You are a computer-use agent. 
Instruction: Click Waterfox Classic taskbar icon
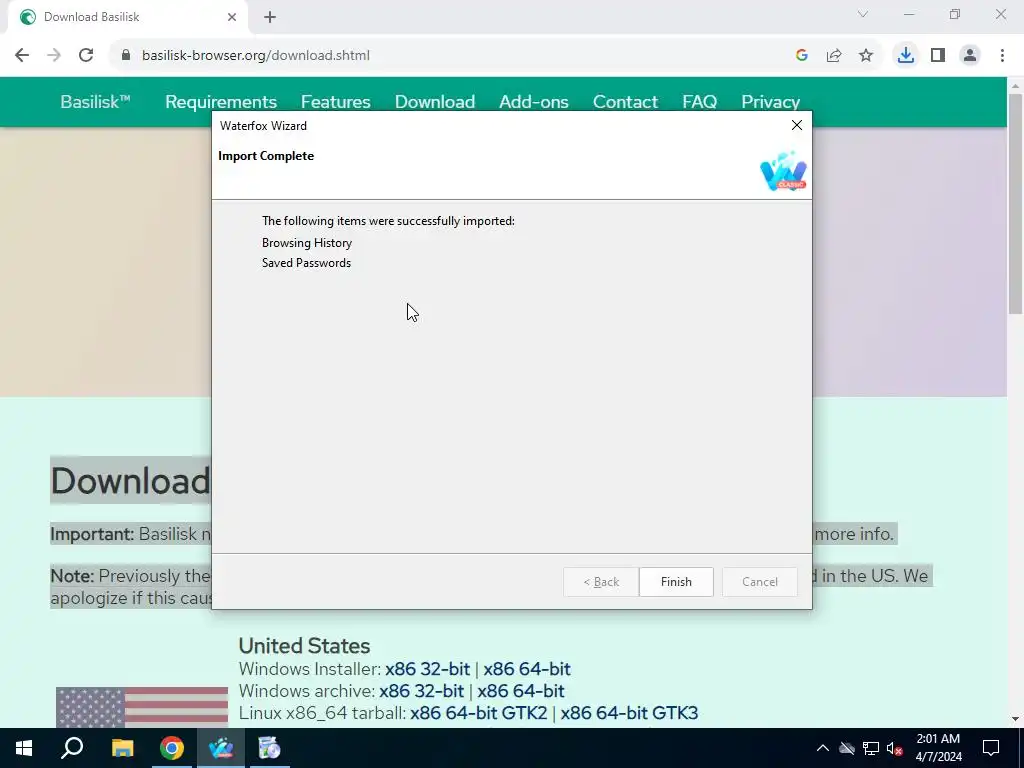click(x=221, y=748)
